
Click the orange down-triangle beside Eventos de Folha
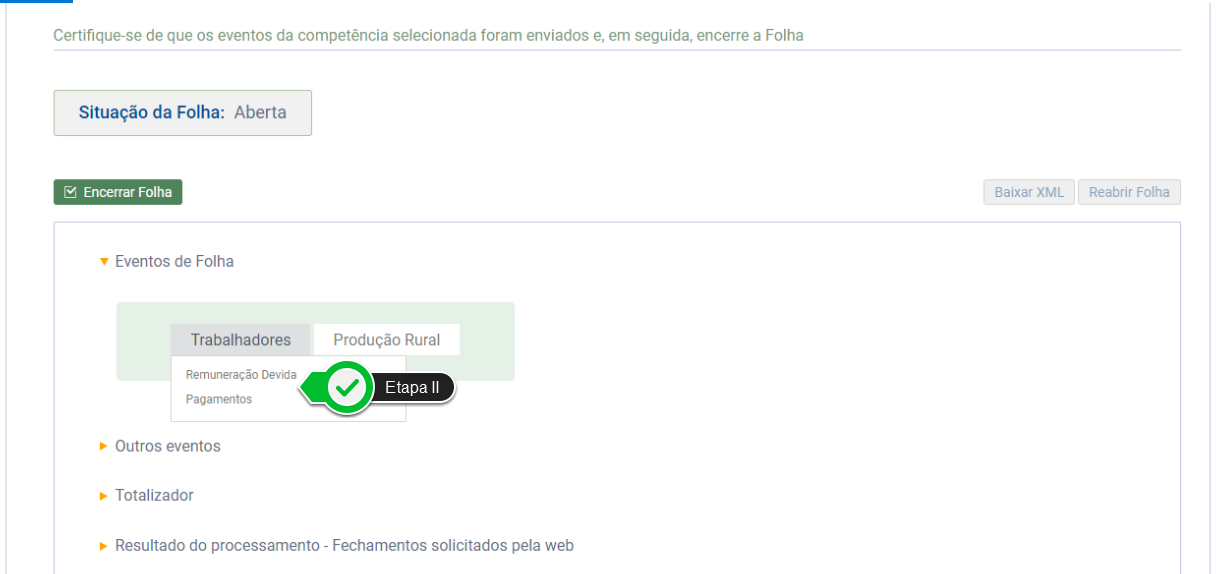(x=104, y=262)
